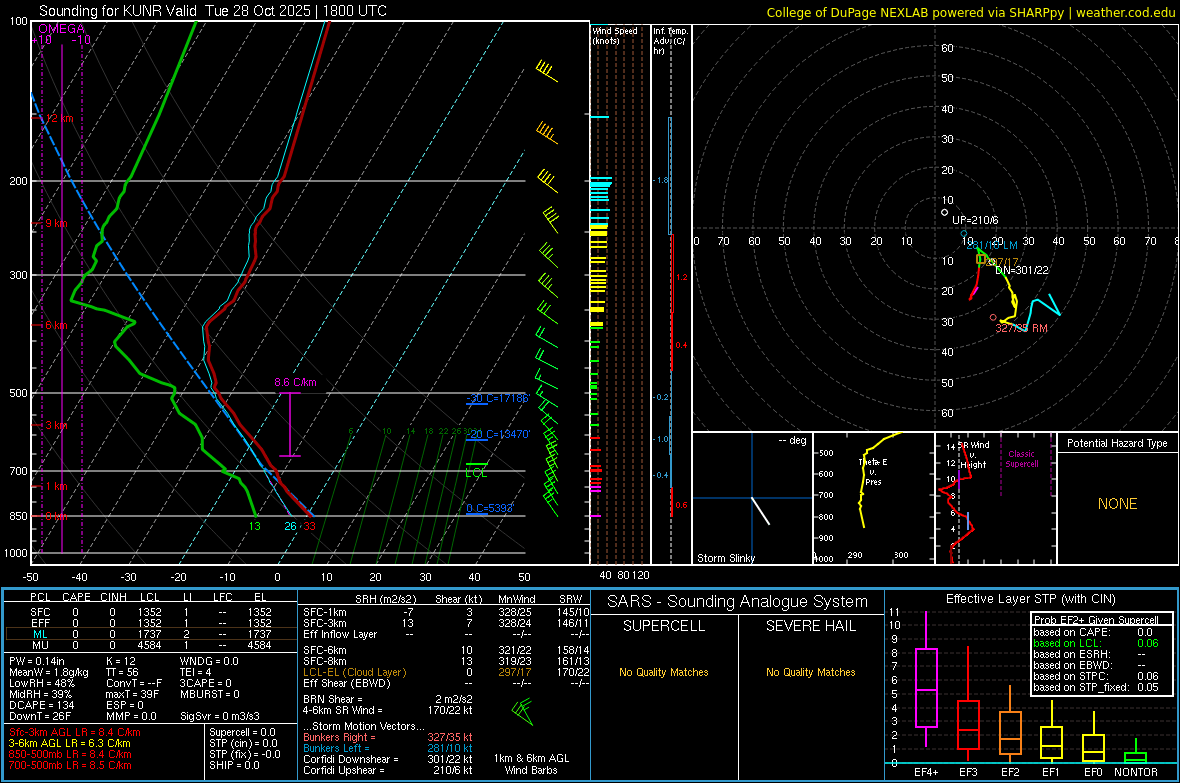This screenshot has height=783, width=1180.
Task: Click the DCAPE = 134 value
Action: pos(39,705)
